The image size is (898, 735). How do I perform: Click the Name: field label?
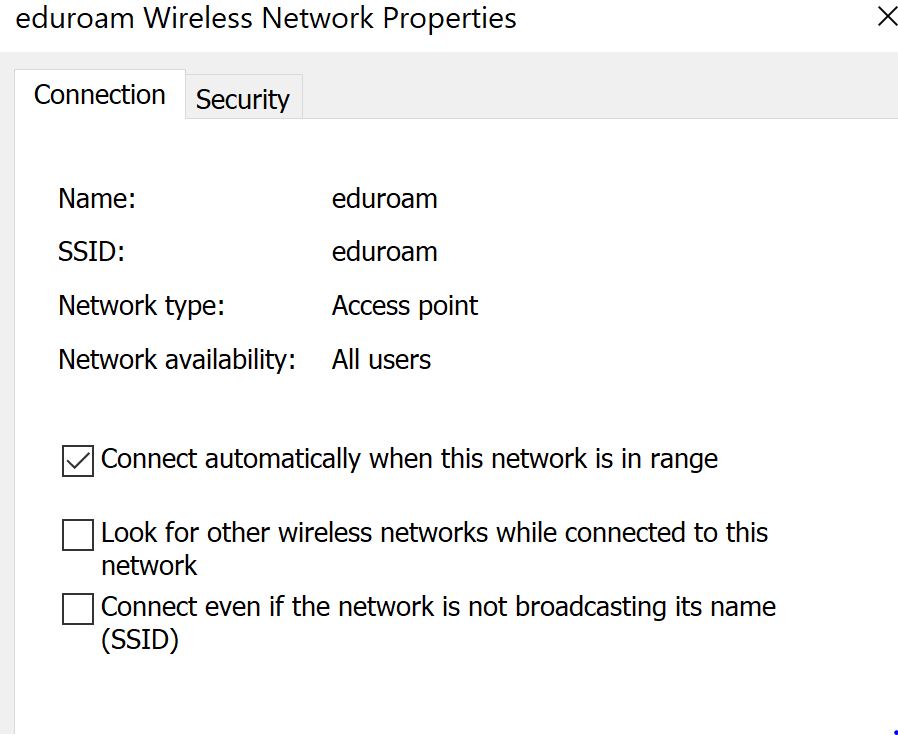tap(96, 198)
